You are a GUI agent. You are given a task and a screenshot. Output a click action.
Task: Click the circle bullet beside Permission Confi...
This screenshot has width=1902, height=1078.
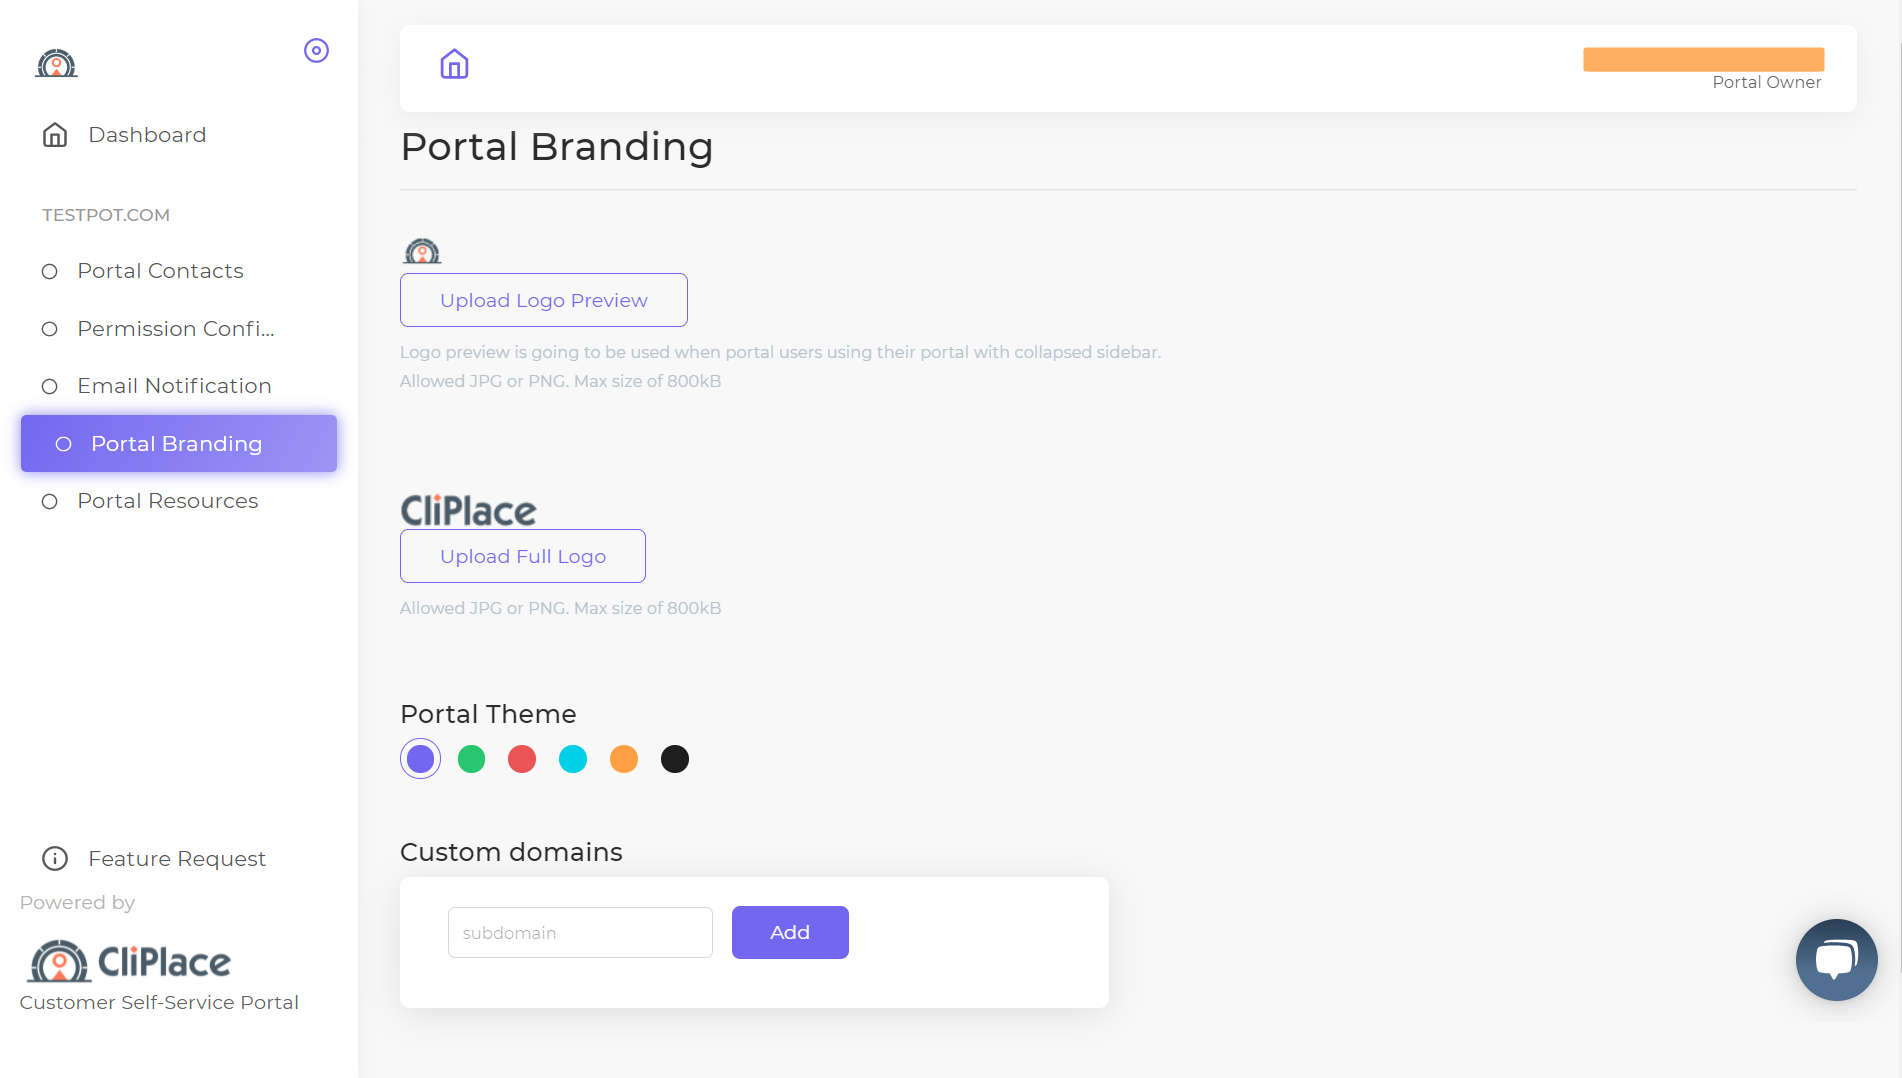click(50, 329)
